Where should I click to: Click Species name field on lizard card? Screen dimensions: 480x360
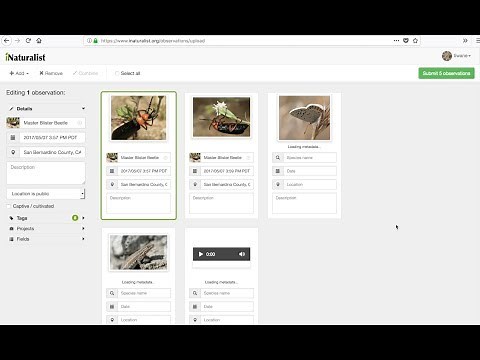tap(144, 293)
